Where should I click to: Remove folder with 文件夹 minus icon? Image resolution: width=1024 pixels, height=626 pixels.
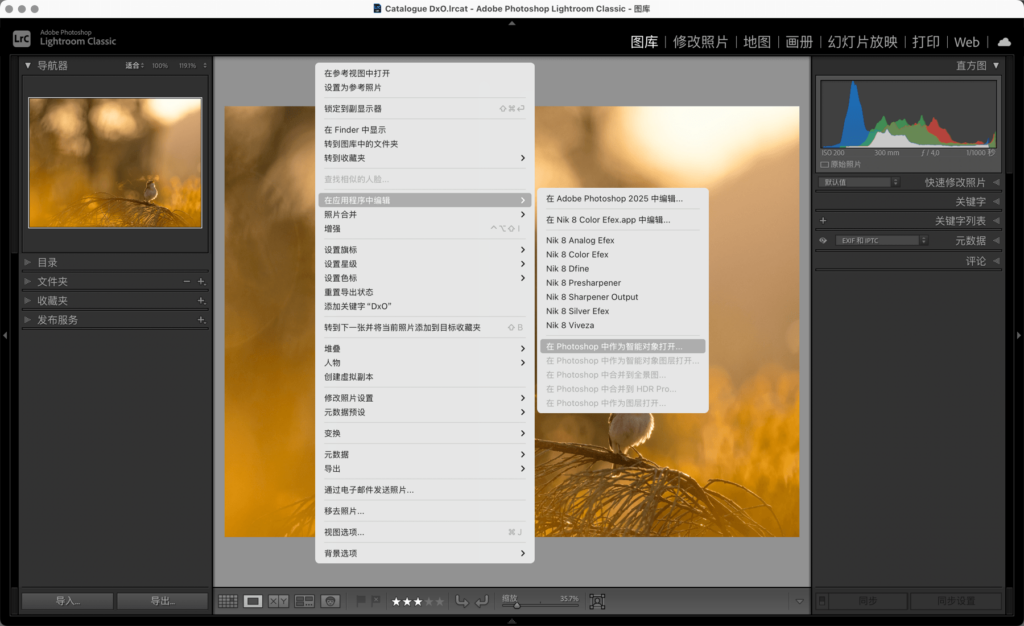[187, 281]
